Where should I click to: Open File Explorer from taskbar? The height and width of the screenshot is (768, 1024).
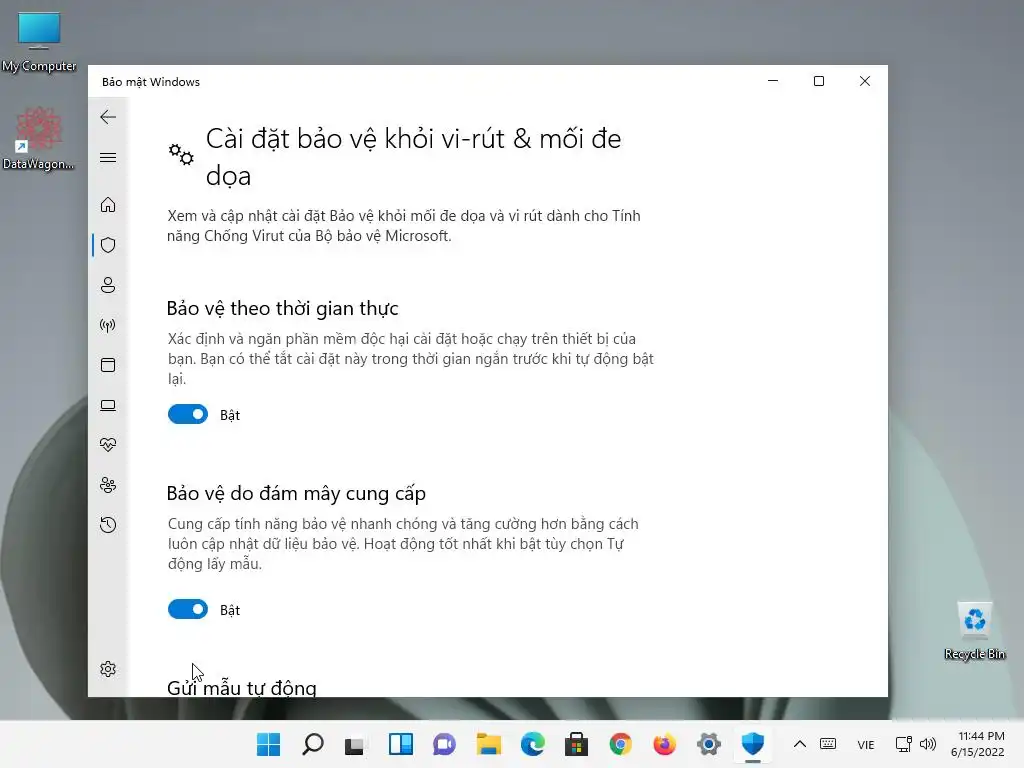tap(488, 744)
